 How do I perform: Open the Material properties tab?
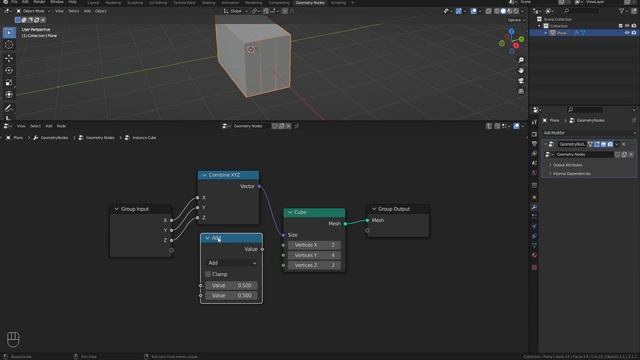(534, 255)
